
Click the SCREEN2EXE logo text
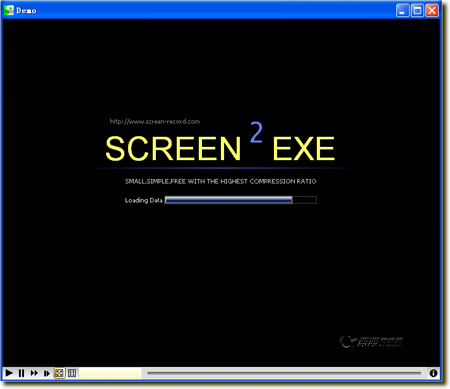(220, 143)
